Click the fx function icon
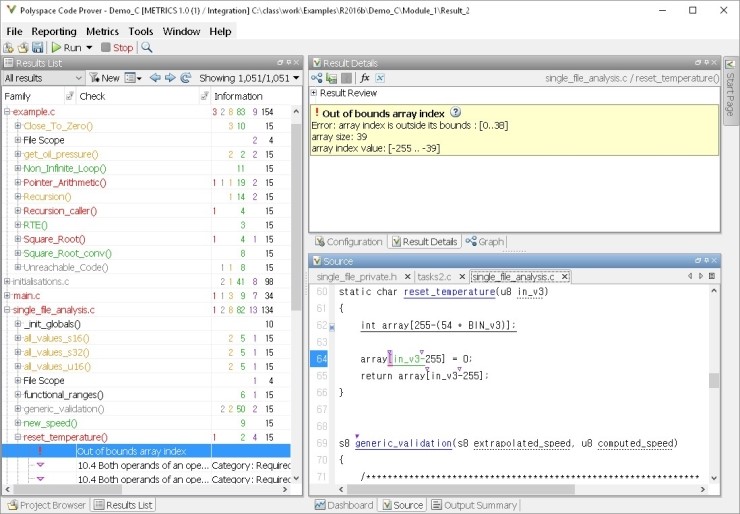This screenshot has width=740, height=514. (x=364, y=78)
